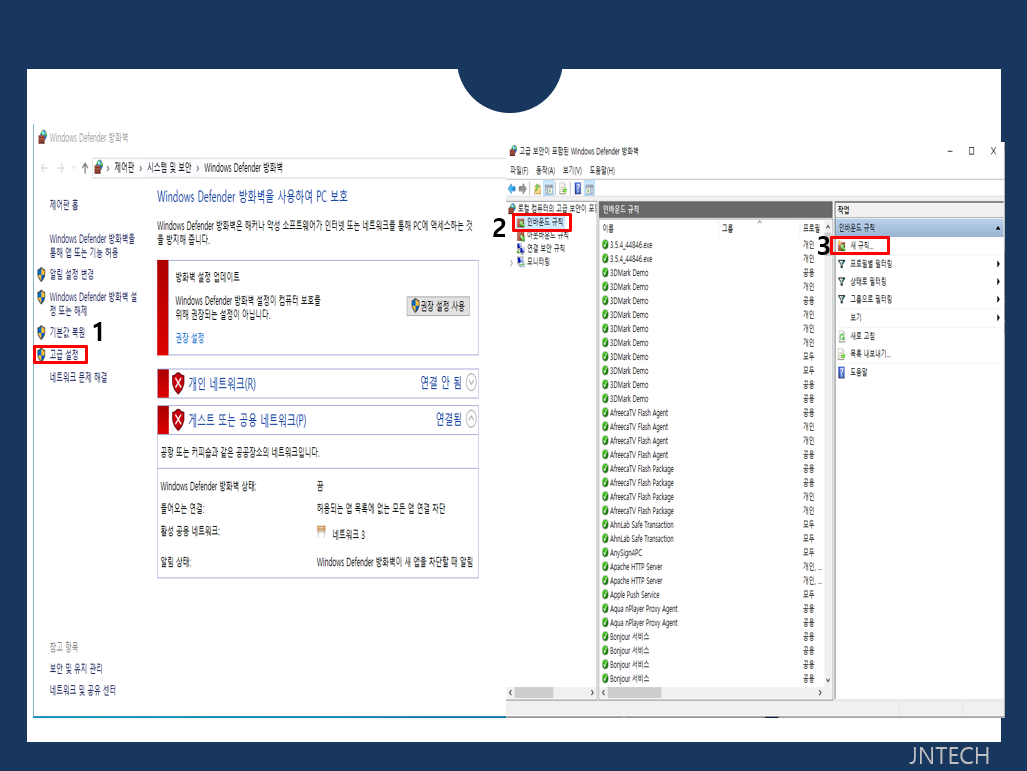Select 연결 보안 규칙 in the console tree

[546, 248]
